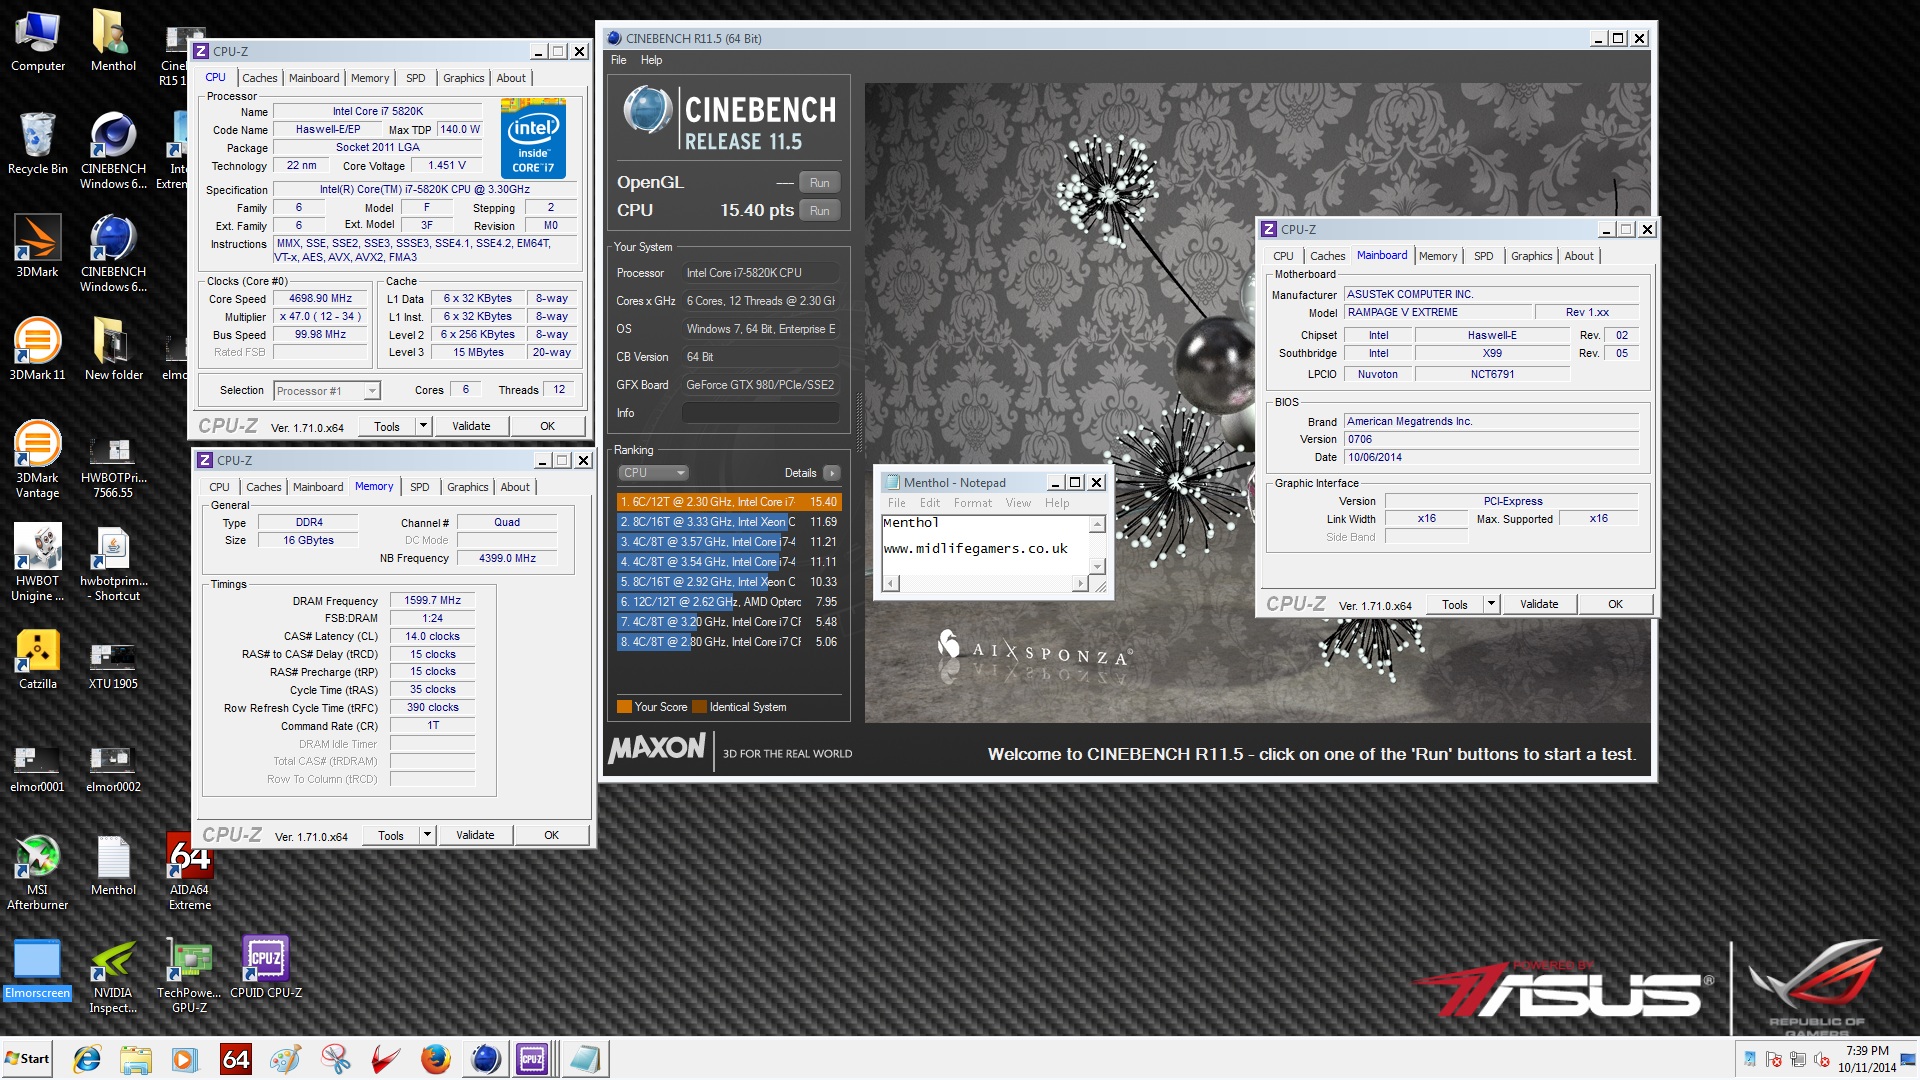The image size is (1920, 1080).
Task: Click Tools button in the Mainboard CPU-Z window
Action: [x=1455, y=604]
